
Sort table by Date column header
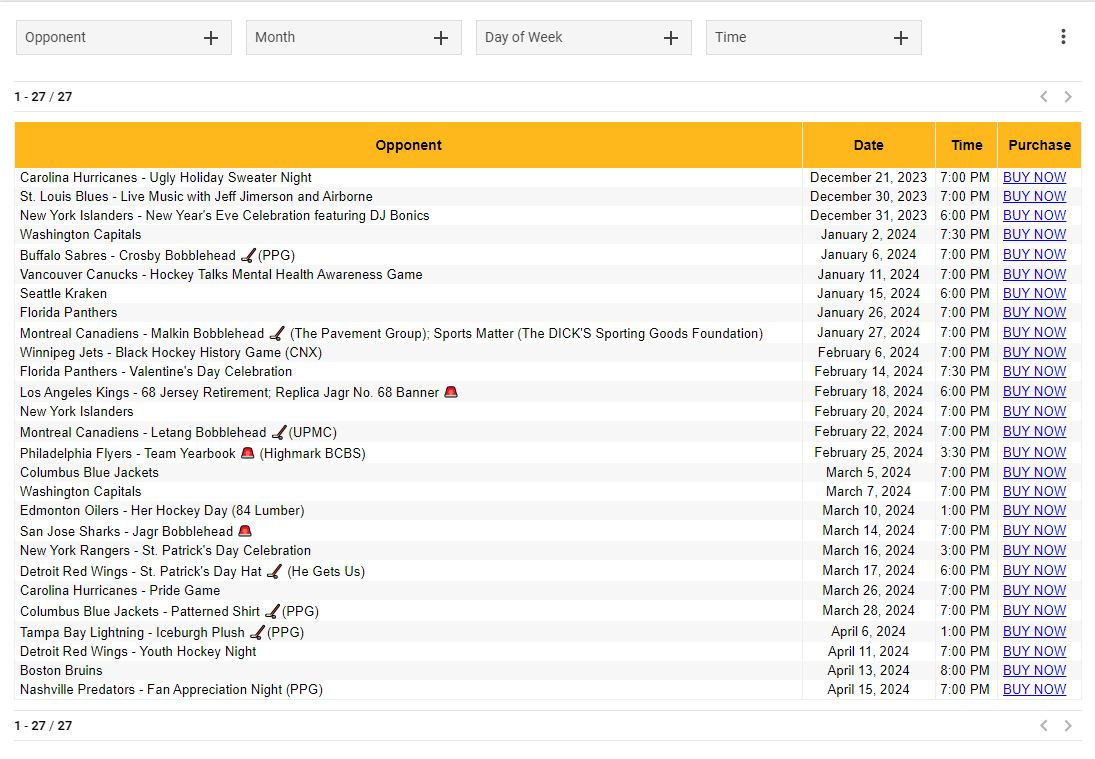coord(868,145)
